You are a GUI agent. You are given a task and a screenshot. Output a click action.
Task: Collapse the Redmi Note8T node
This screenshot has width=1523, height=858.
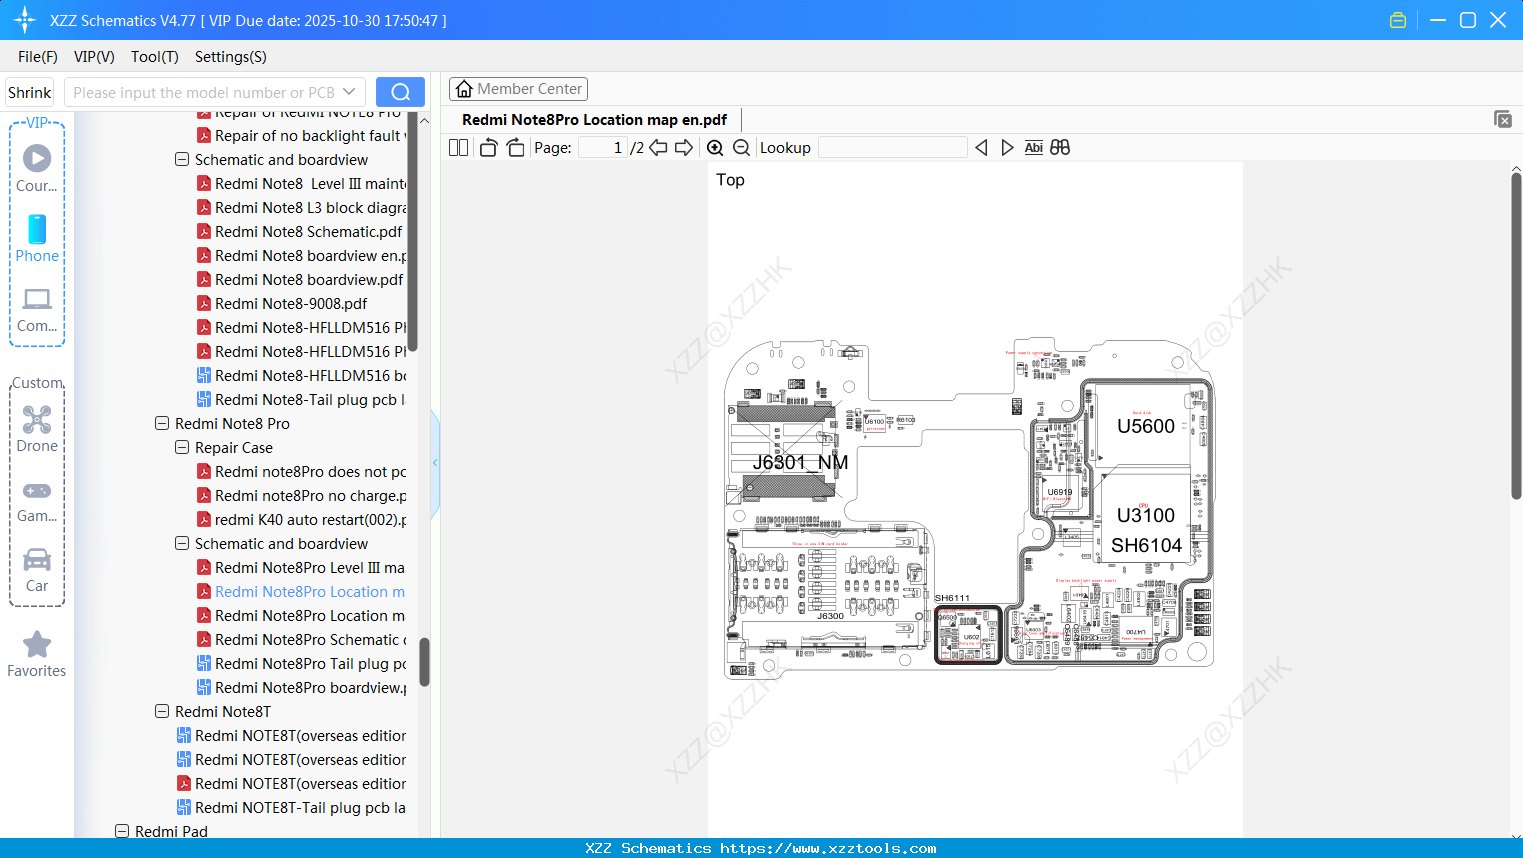pyautogui.click(x=162, y=712)
